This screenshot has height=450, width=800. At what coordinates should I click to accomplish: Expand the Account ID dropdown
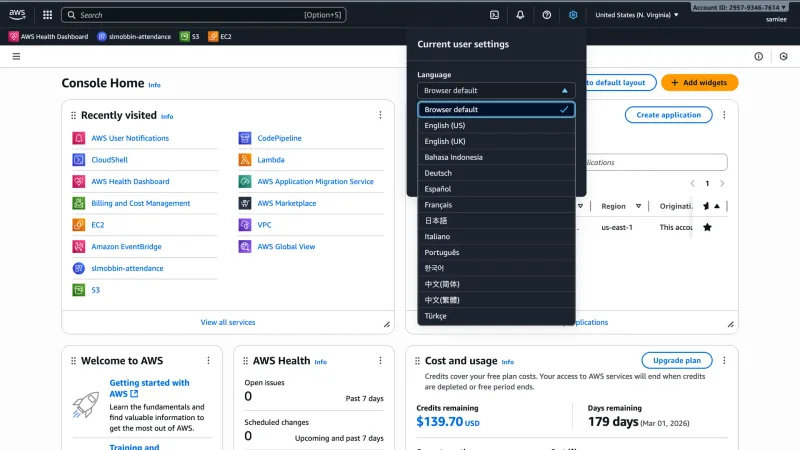739,7
